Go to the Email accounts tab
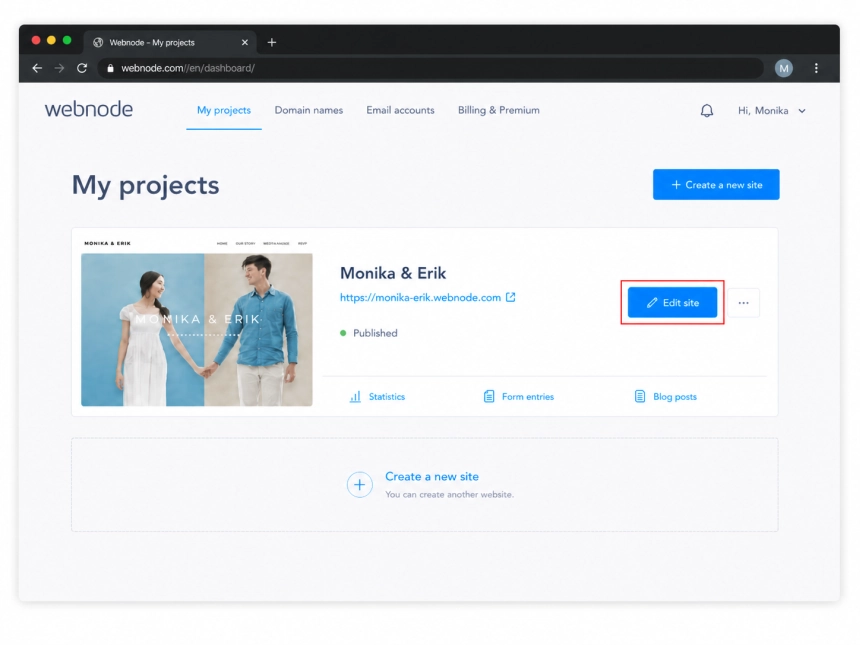The width and height of the screenshot is (860, 645). 400,110
